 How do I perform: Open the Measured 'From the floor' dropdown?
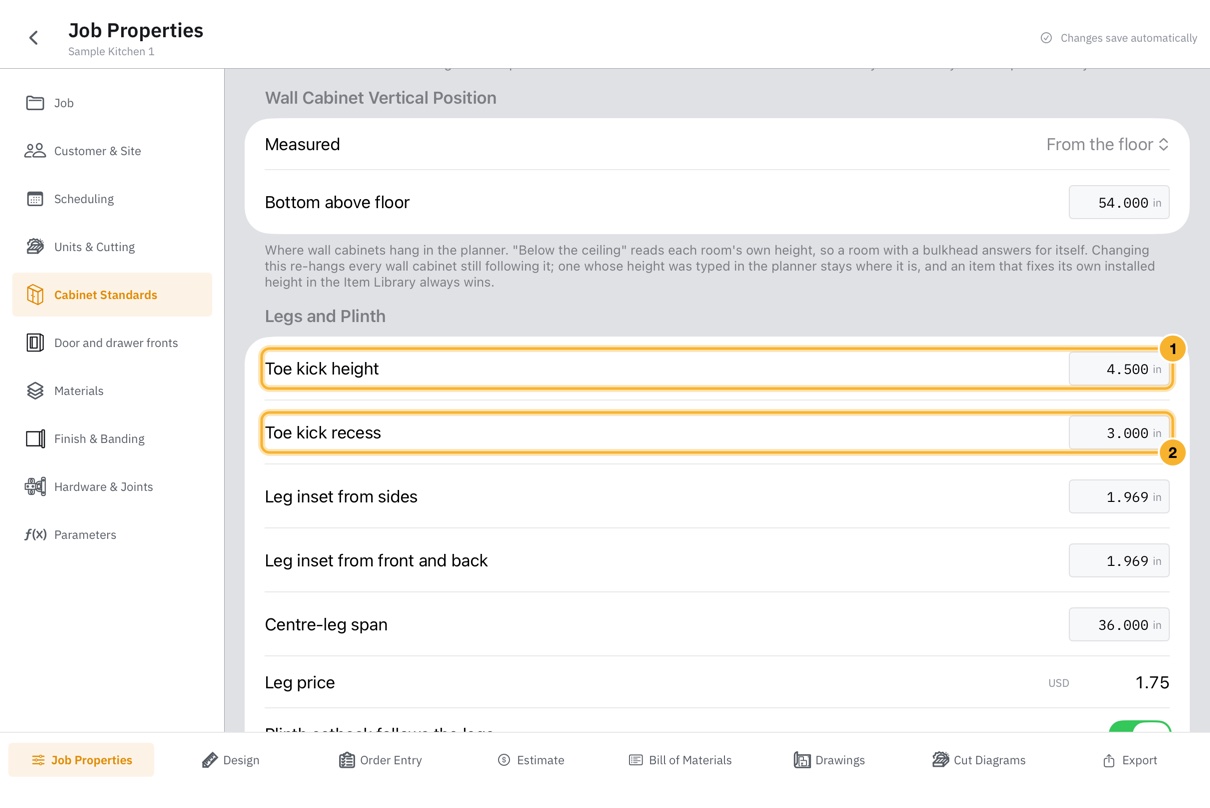1107,145
